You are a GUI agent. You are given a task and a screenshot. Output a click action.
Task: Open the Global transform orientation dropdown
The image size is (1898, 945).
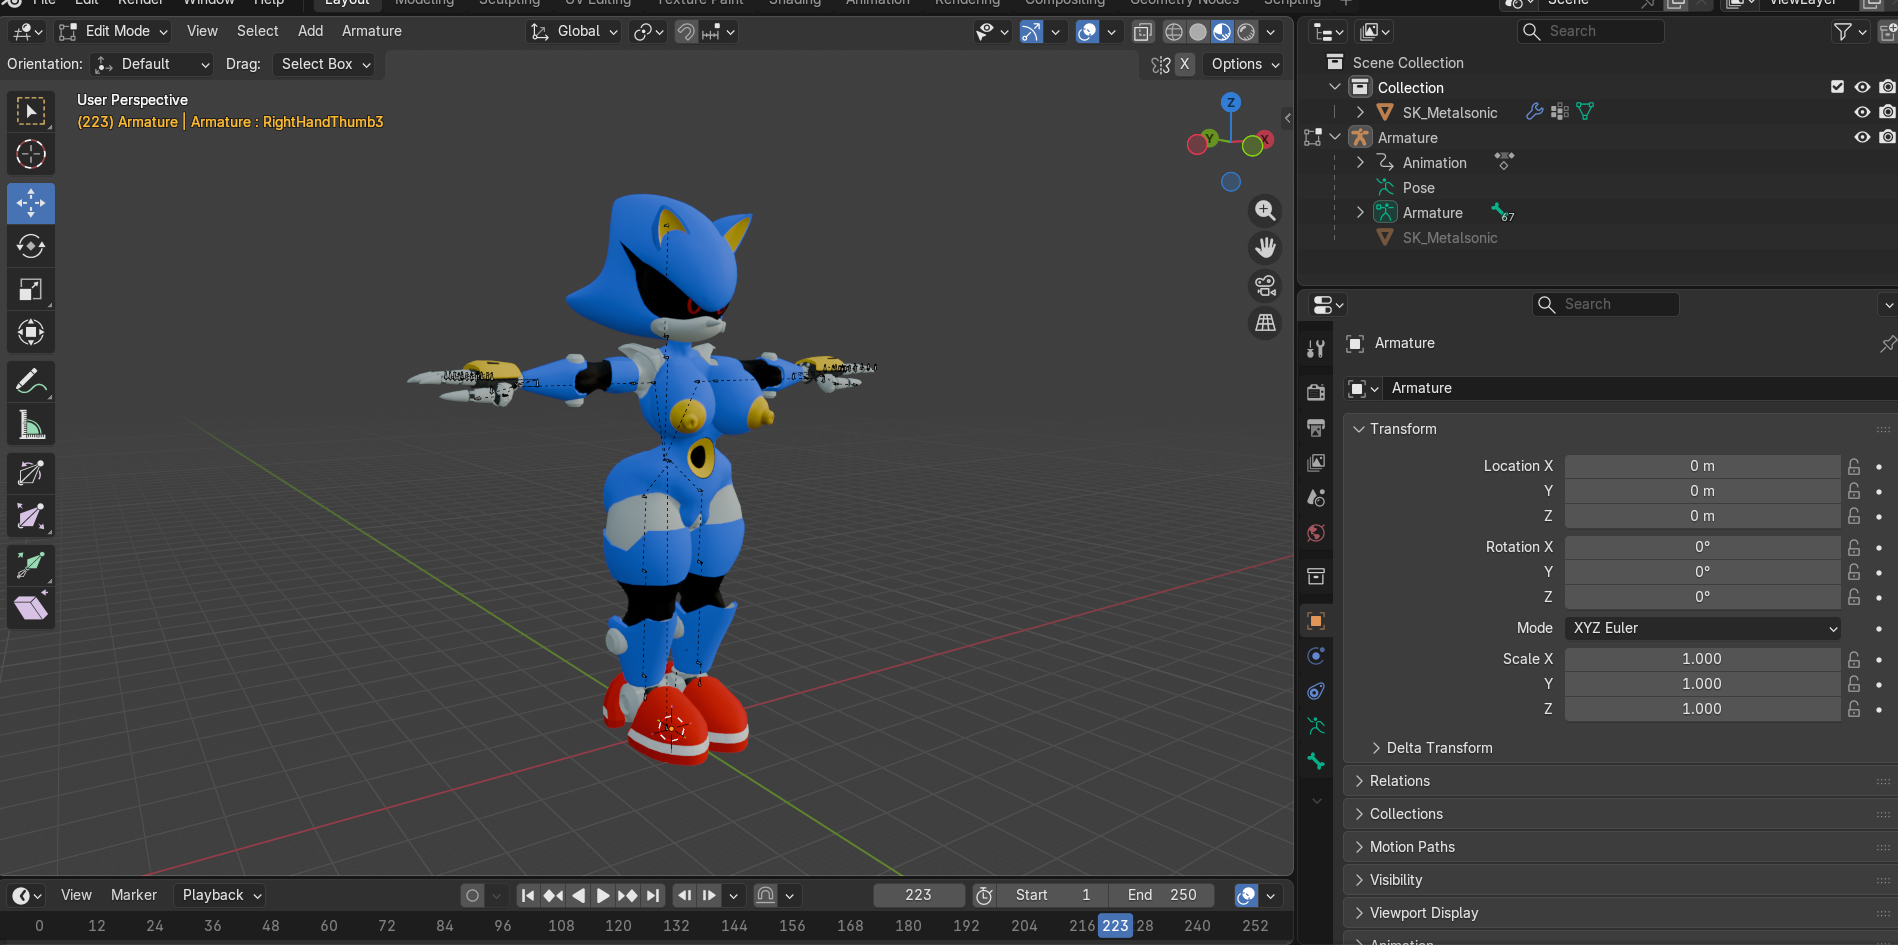574,32
